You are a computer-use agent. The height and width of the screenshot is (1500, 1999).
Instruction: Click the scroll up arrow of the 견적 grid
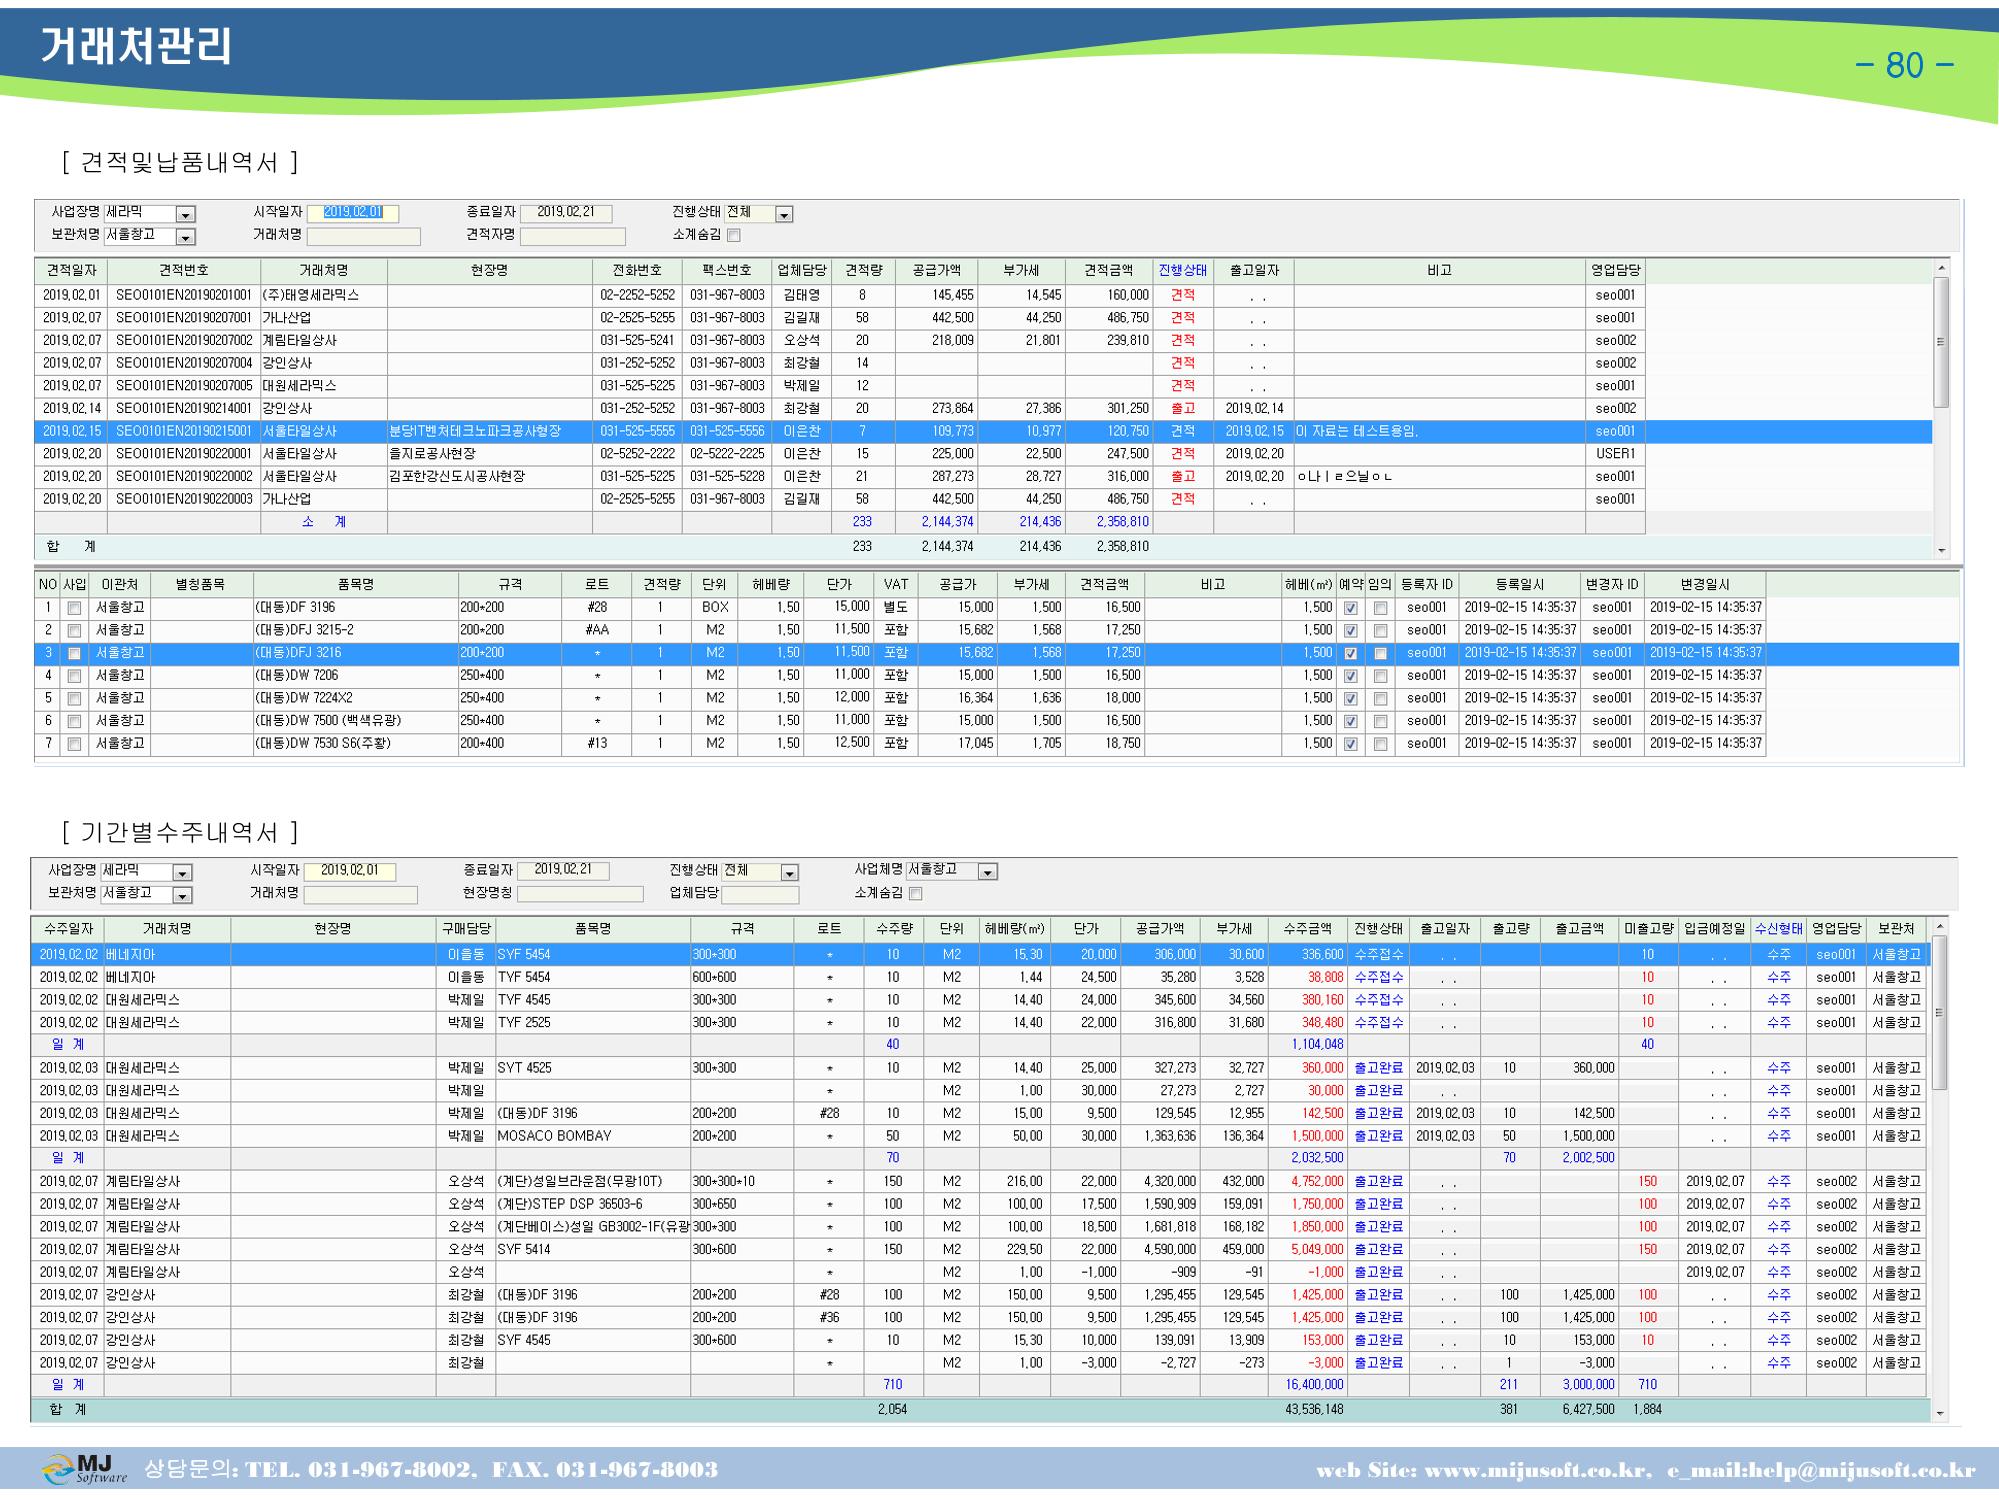click(1942, 268)
